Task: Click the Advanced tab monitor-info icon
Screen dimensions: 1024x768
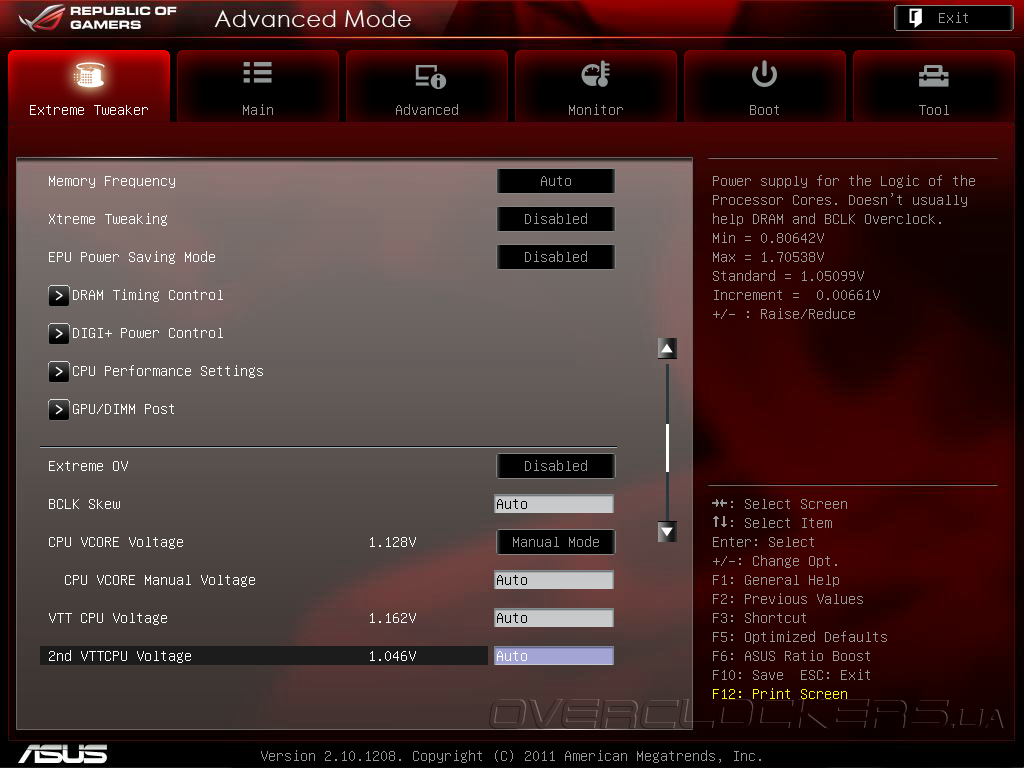Action: click(430, 76)
